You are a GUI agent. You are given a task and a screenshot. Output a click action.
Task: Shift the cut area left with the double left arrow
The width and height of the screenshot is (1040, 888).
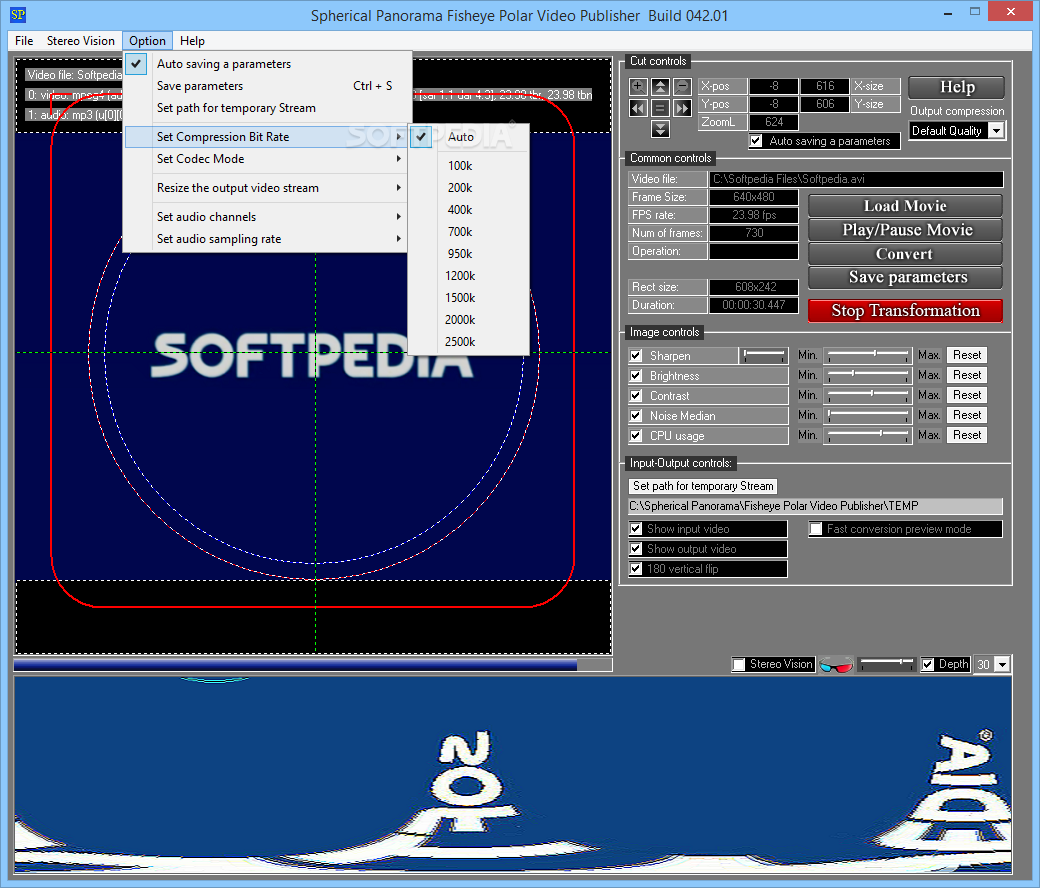638,108
